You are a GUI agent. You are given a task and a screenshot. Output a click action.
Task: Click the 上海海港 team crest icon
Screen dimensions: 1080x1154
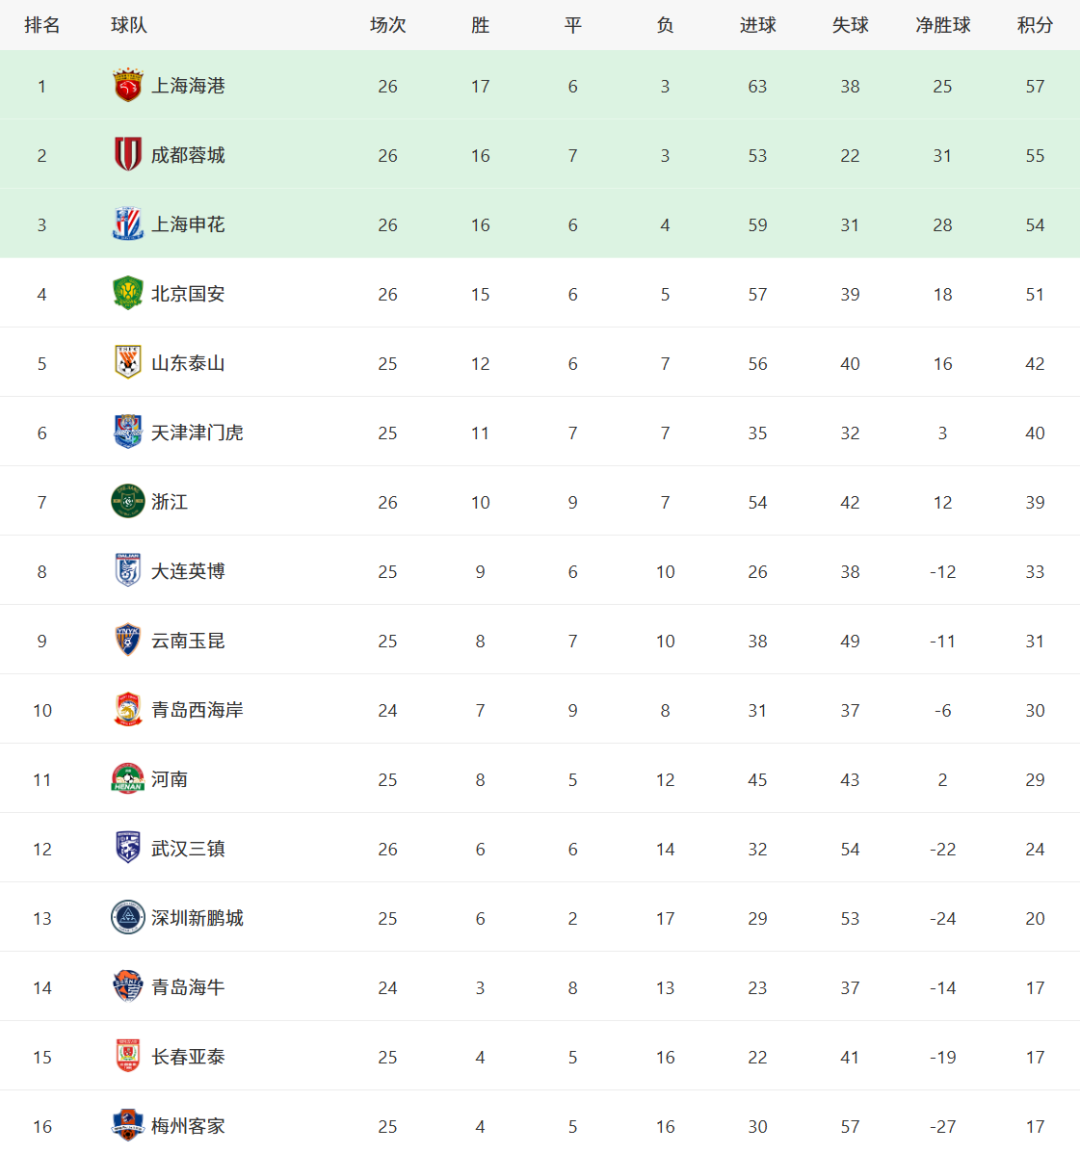tap(127, 85)
